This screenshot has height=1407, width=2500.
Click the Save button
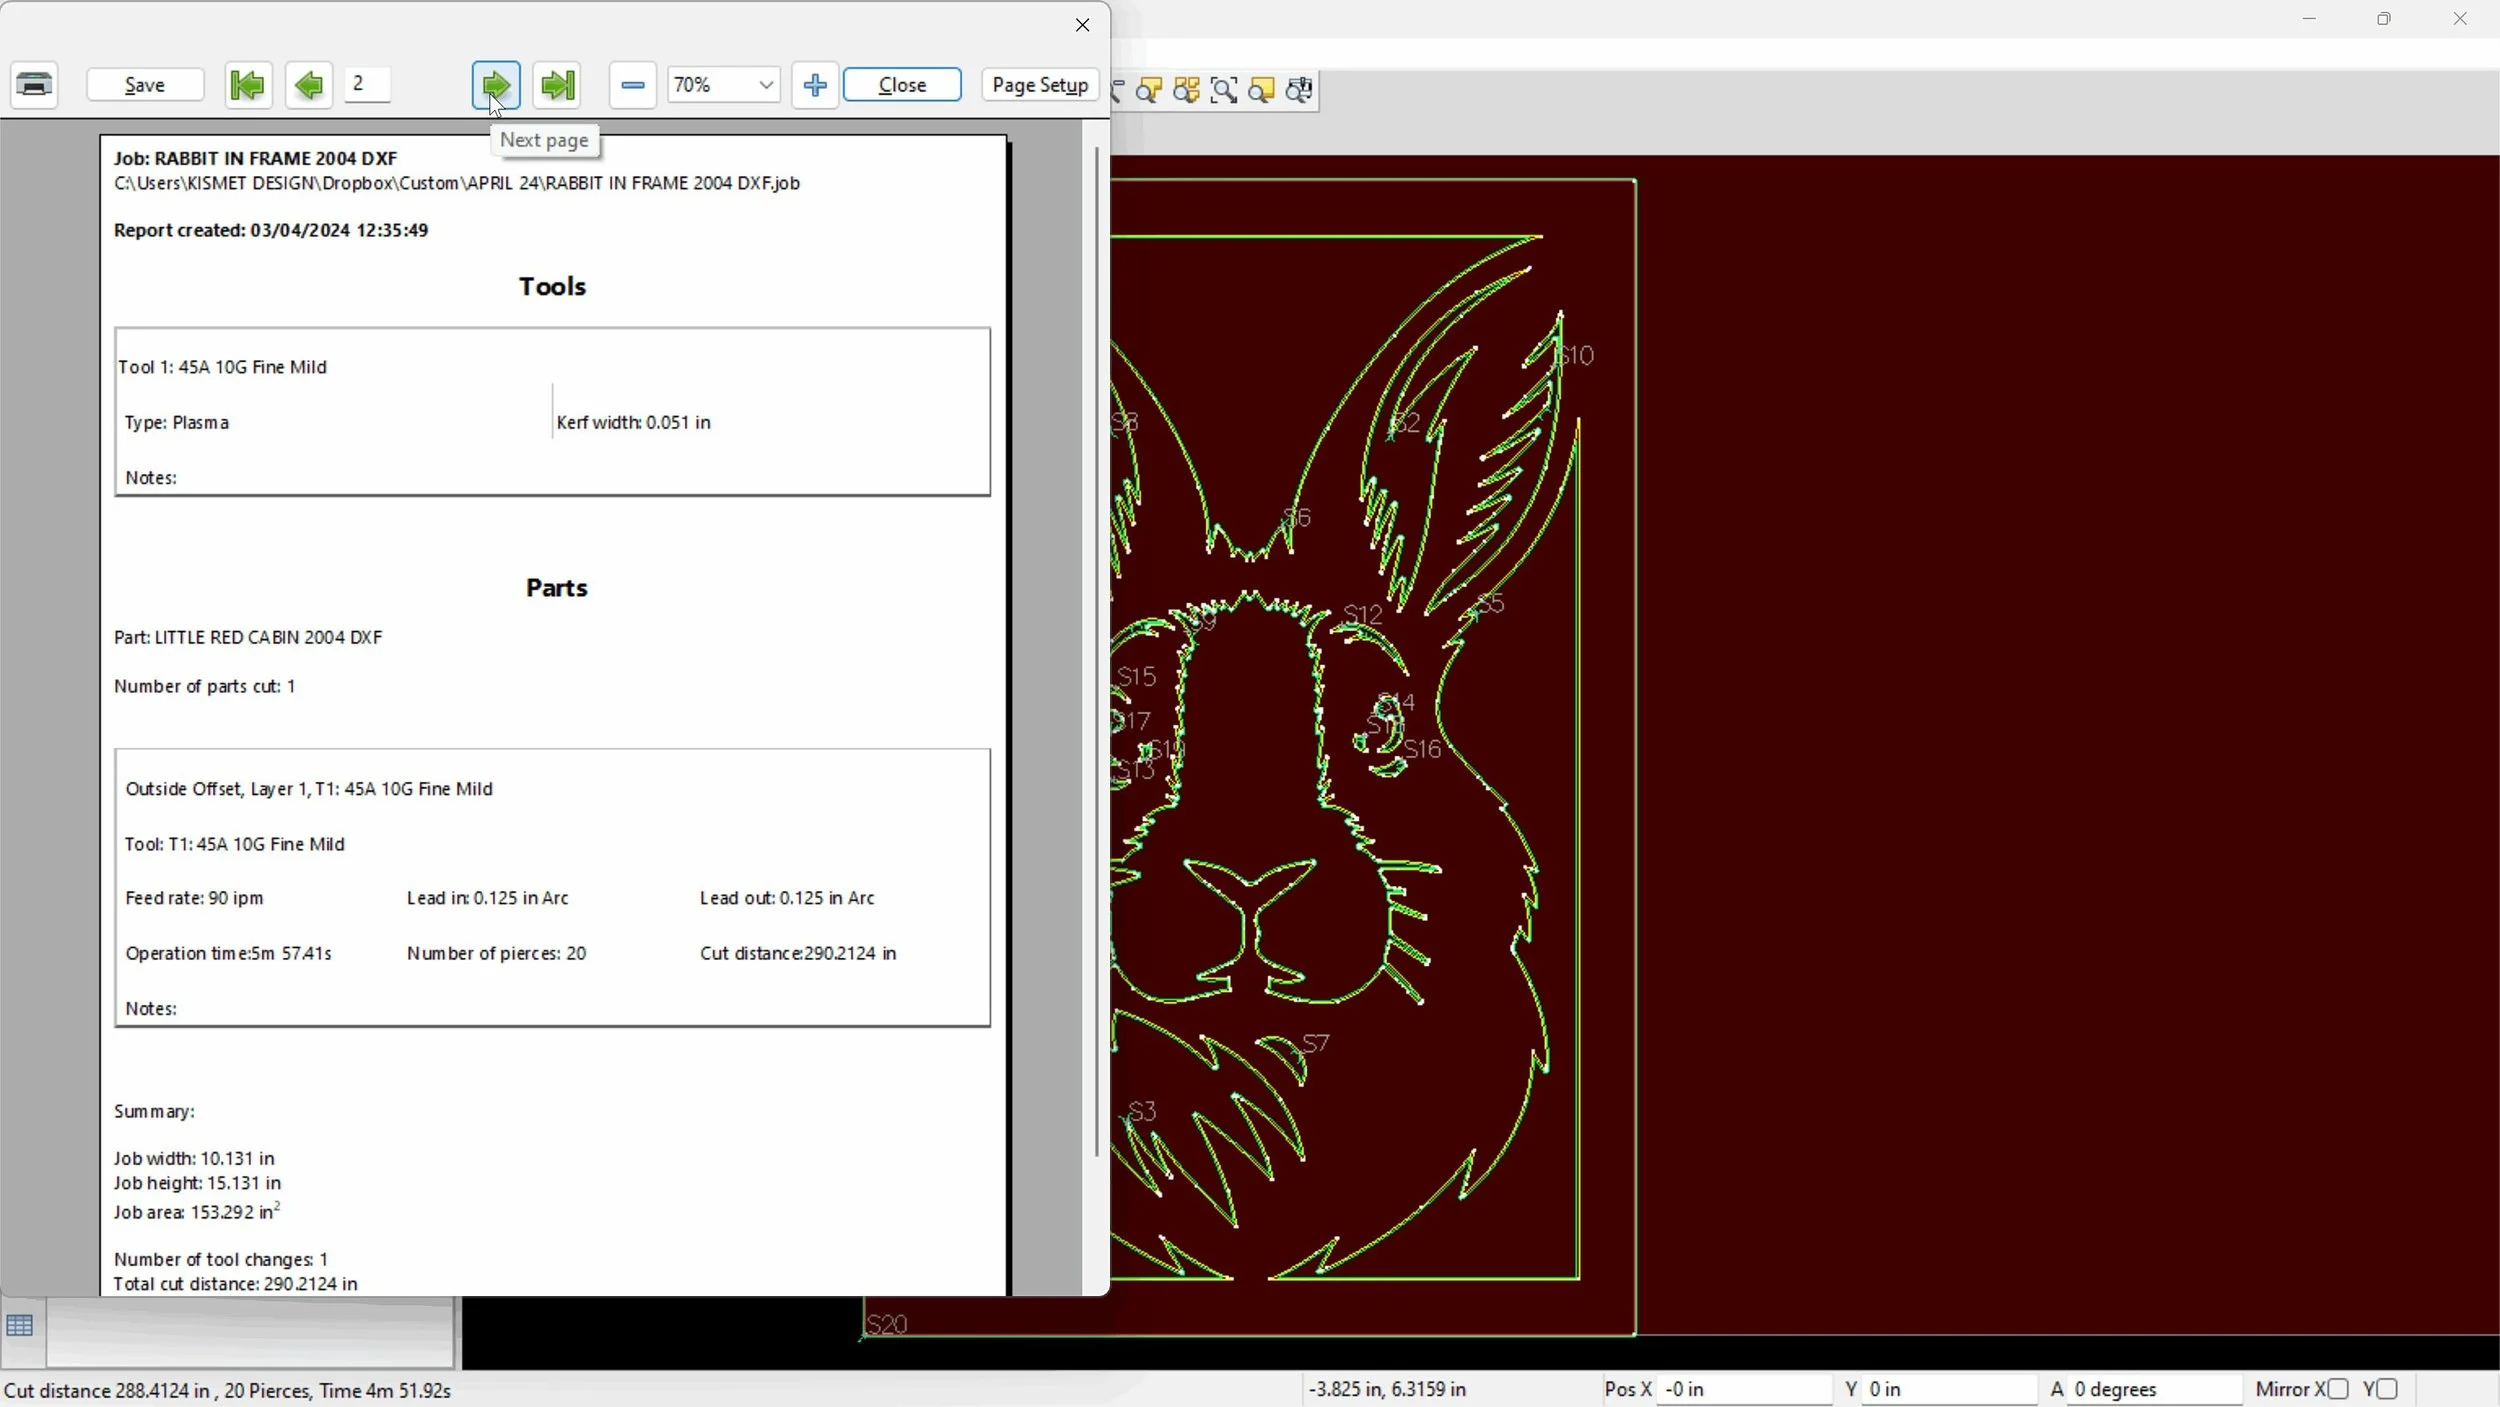145,85
